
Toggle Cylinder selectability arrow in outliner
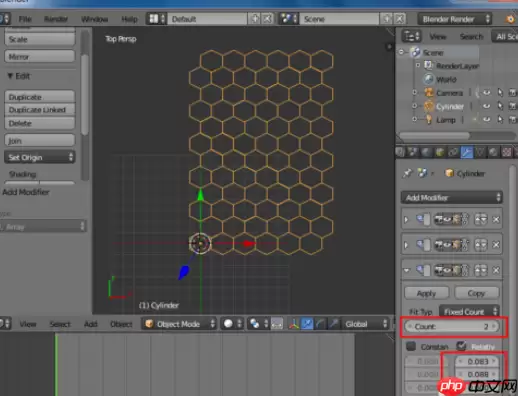pos(500,106)
